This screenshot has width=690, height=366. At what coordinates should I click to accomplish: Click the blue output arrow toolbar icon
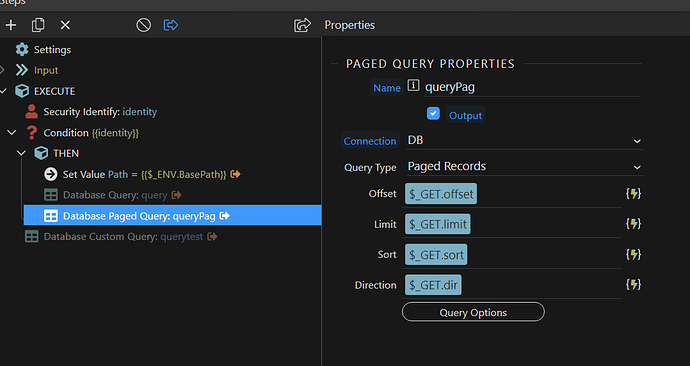click(x=171, y=25)
